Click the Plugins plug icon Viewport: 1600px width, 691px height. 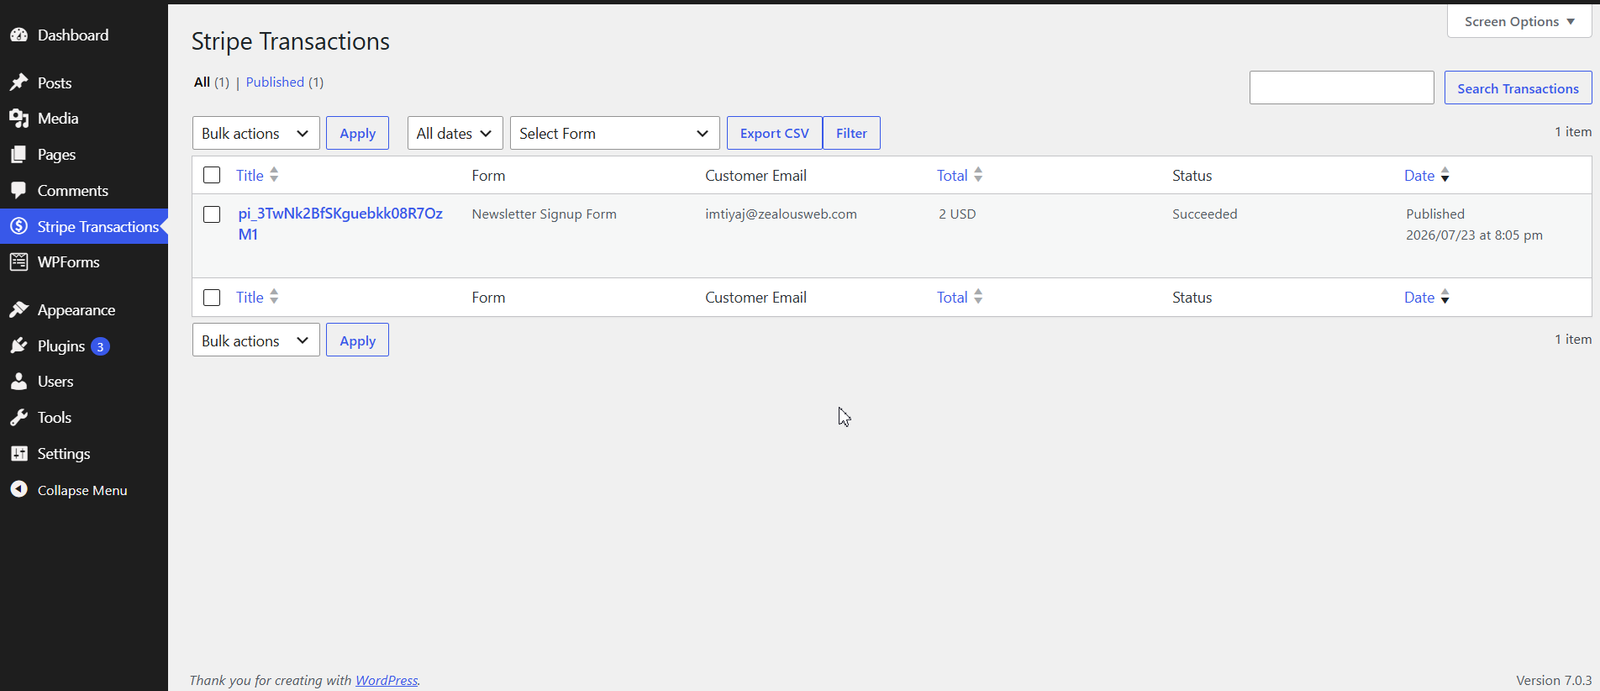[19, 346]
